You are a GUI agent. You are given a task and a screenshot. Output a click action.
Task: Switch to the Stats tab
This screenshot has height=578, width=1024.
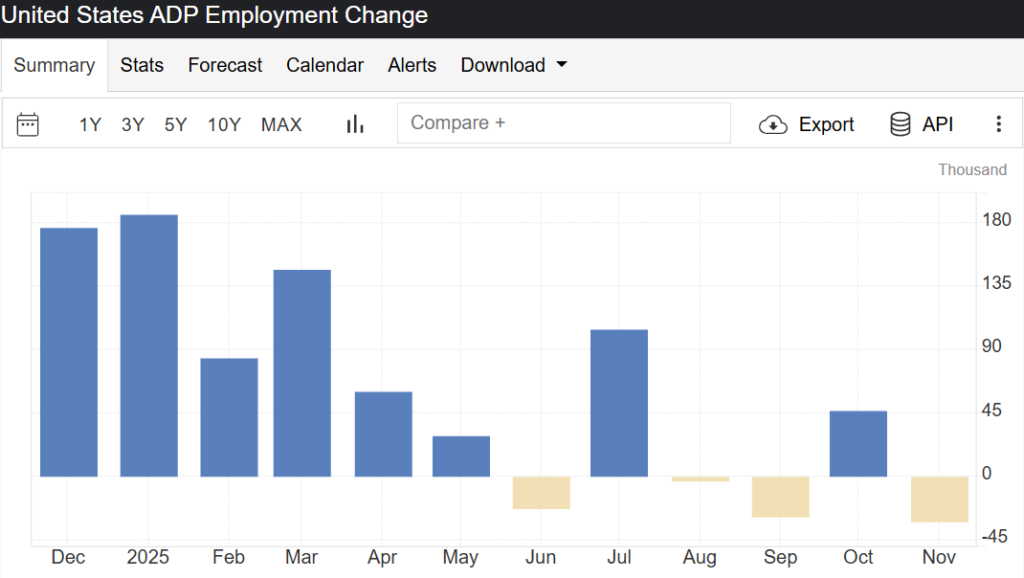[x=142, y=65]
